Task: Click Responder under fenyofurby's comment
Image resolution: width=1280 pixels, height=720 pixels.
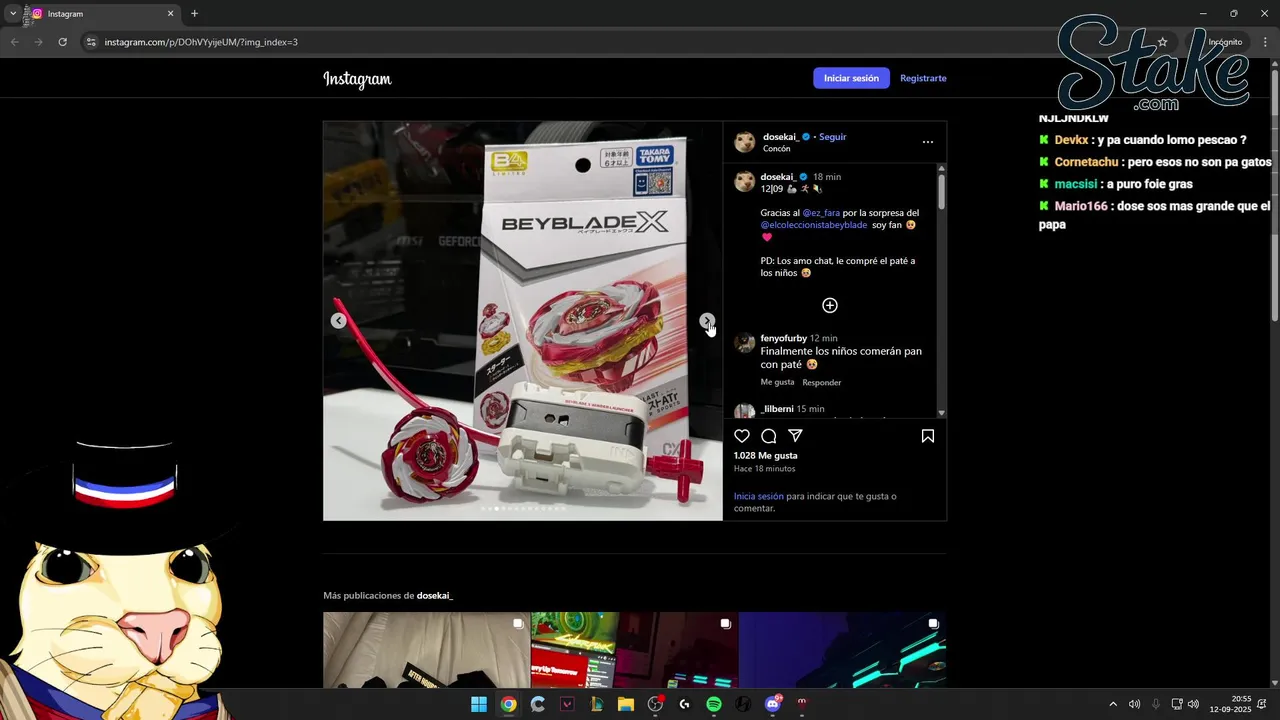Action: [822, 383]
